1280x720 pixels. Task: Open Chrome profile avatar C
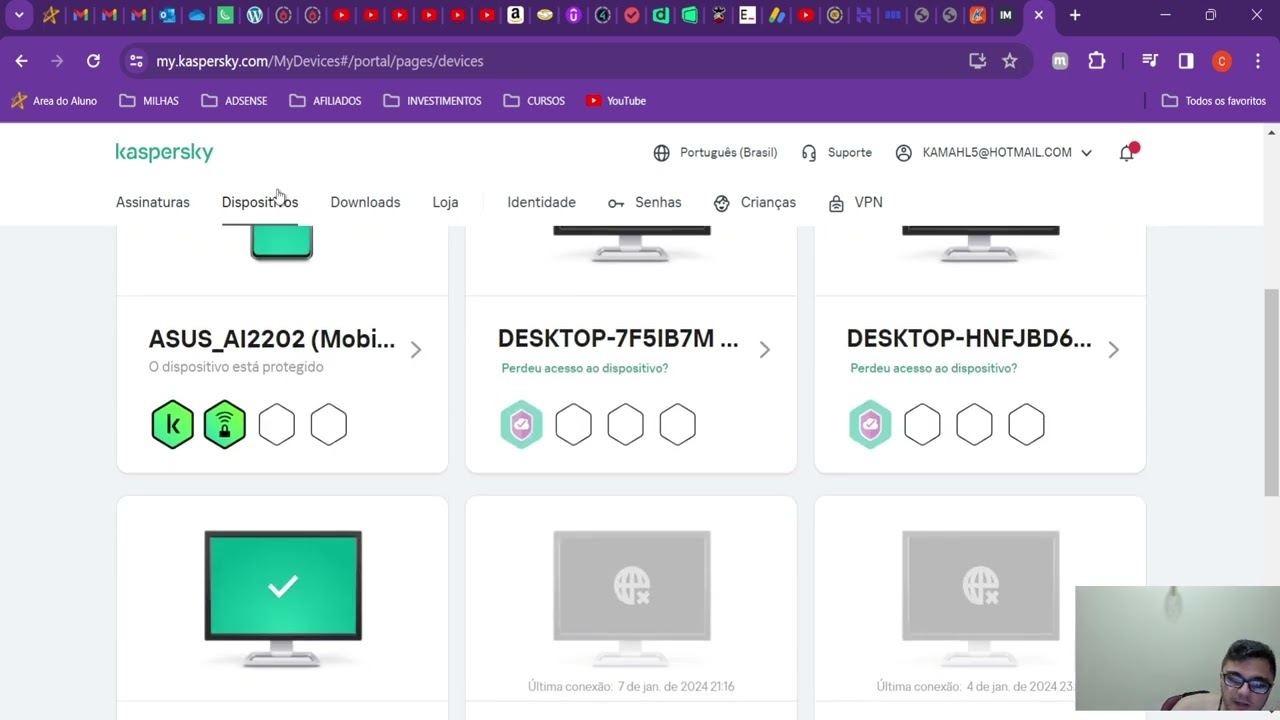[1222, 61]
